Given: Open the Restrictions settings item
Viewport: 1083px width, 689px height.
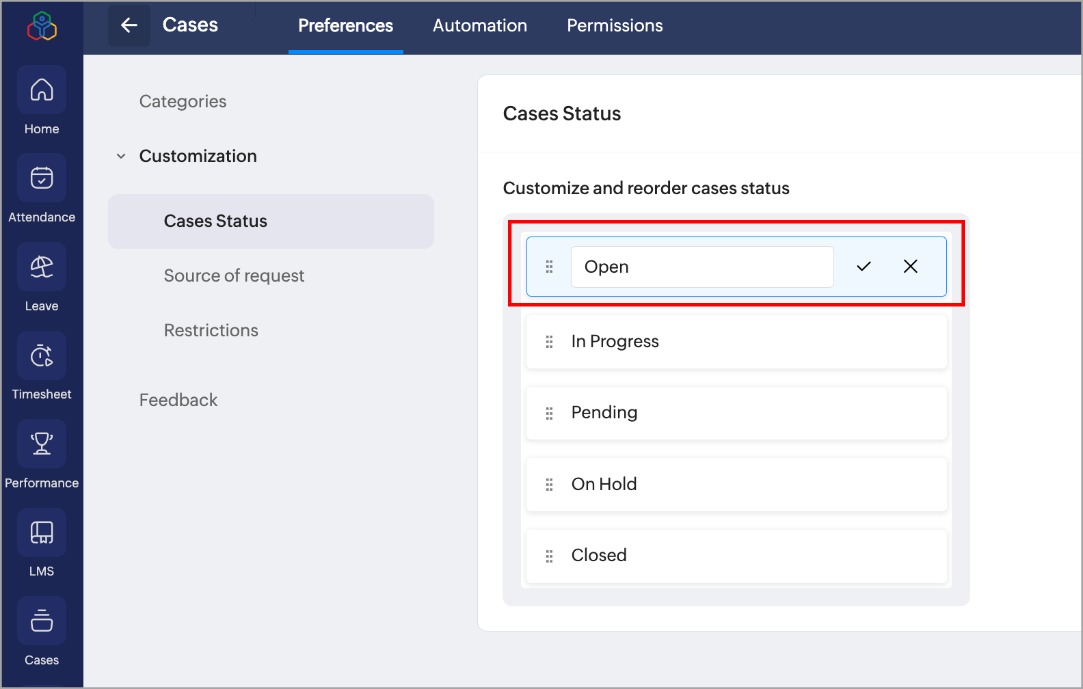Looking at the screenshot, I should (x=211, y=330).
